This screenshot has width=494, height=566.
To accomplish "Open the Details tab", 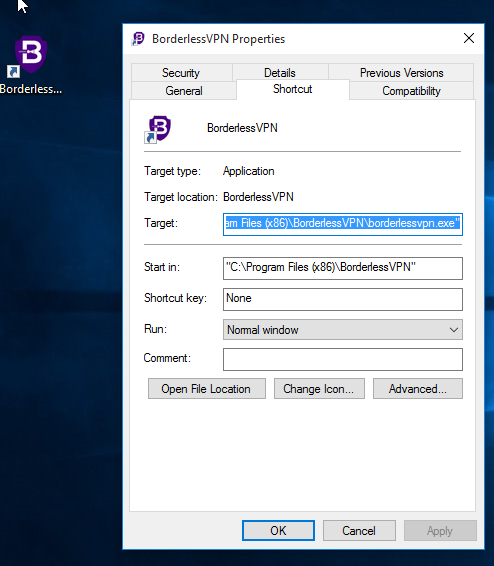I will (280, 73).
